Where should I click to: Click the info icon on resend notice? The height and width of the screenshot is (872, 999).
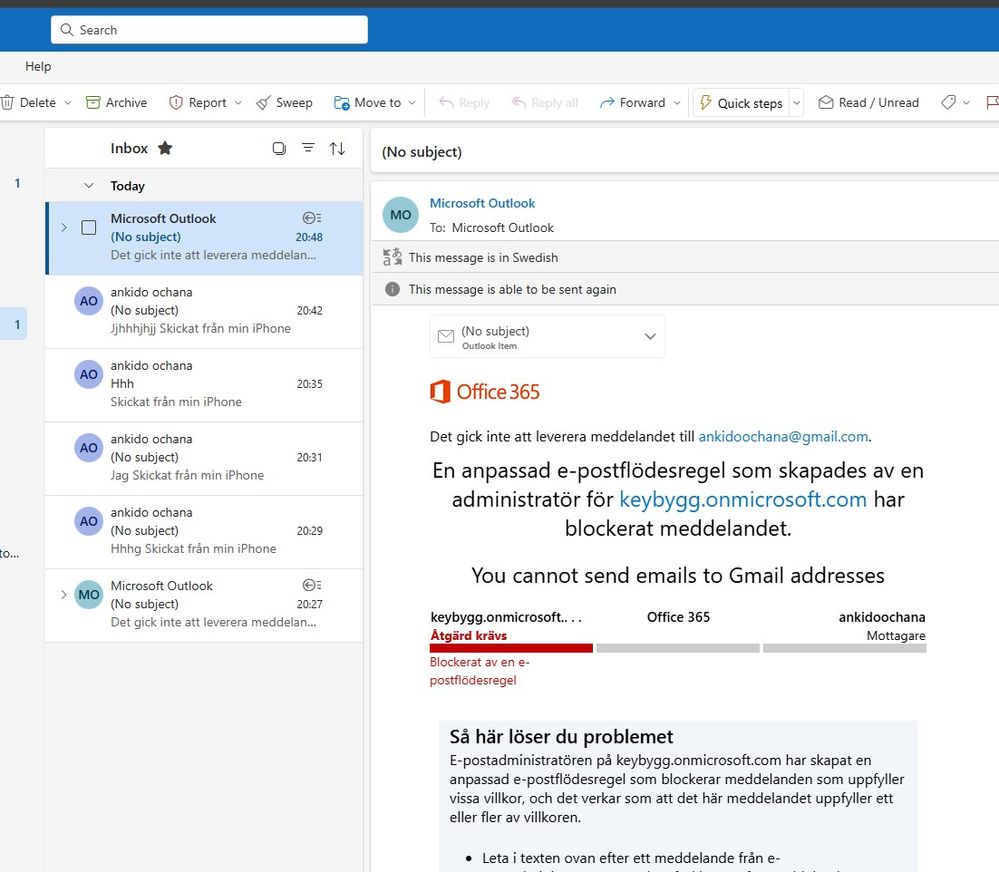(392, 289)
